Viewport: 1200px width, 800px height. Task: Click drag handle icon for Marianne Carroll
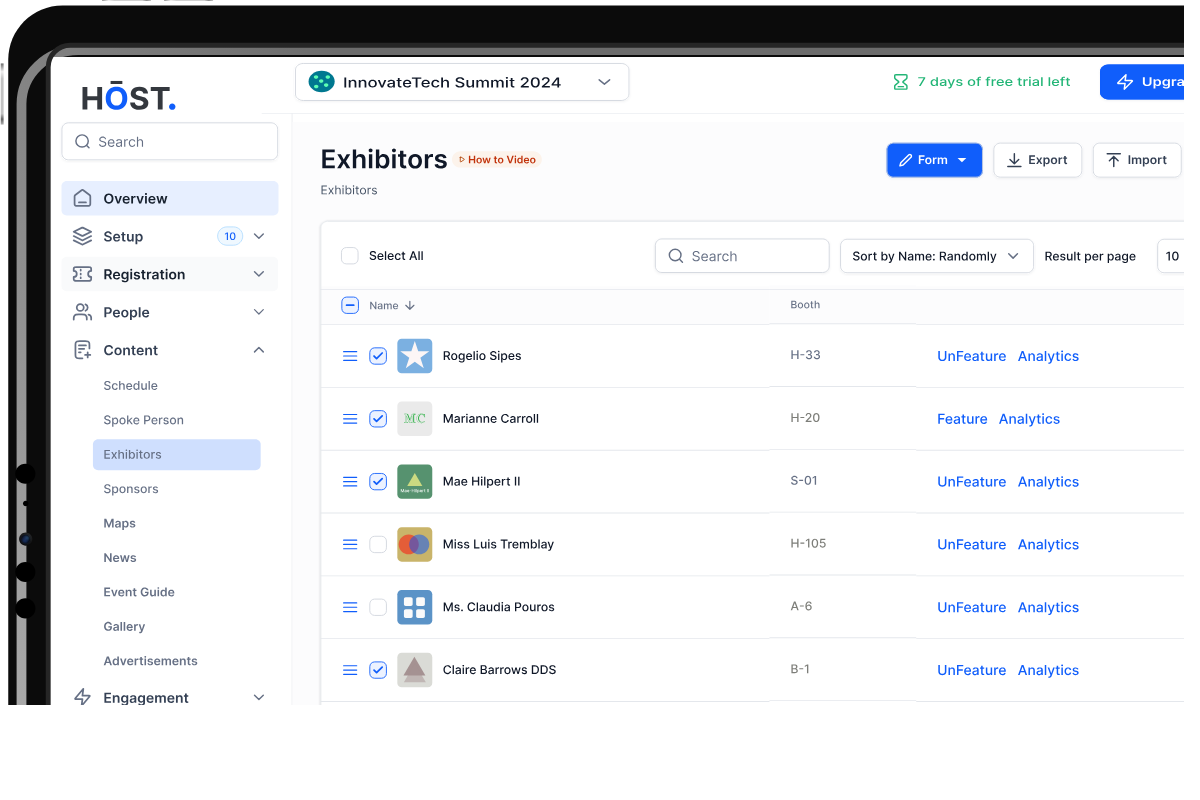(350, 419)
